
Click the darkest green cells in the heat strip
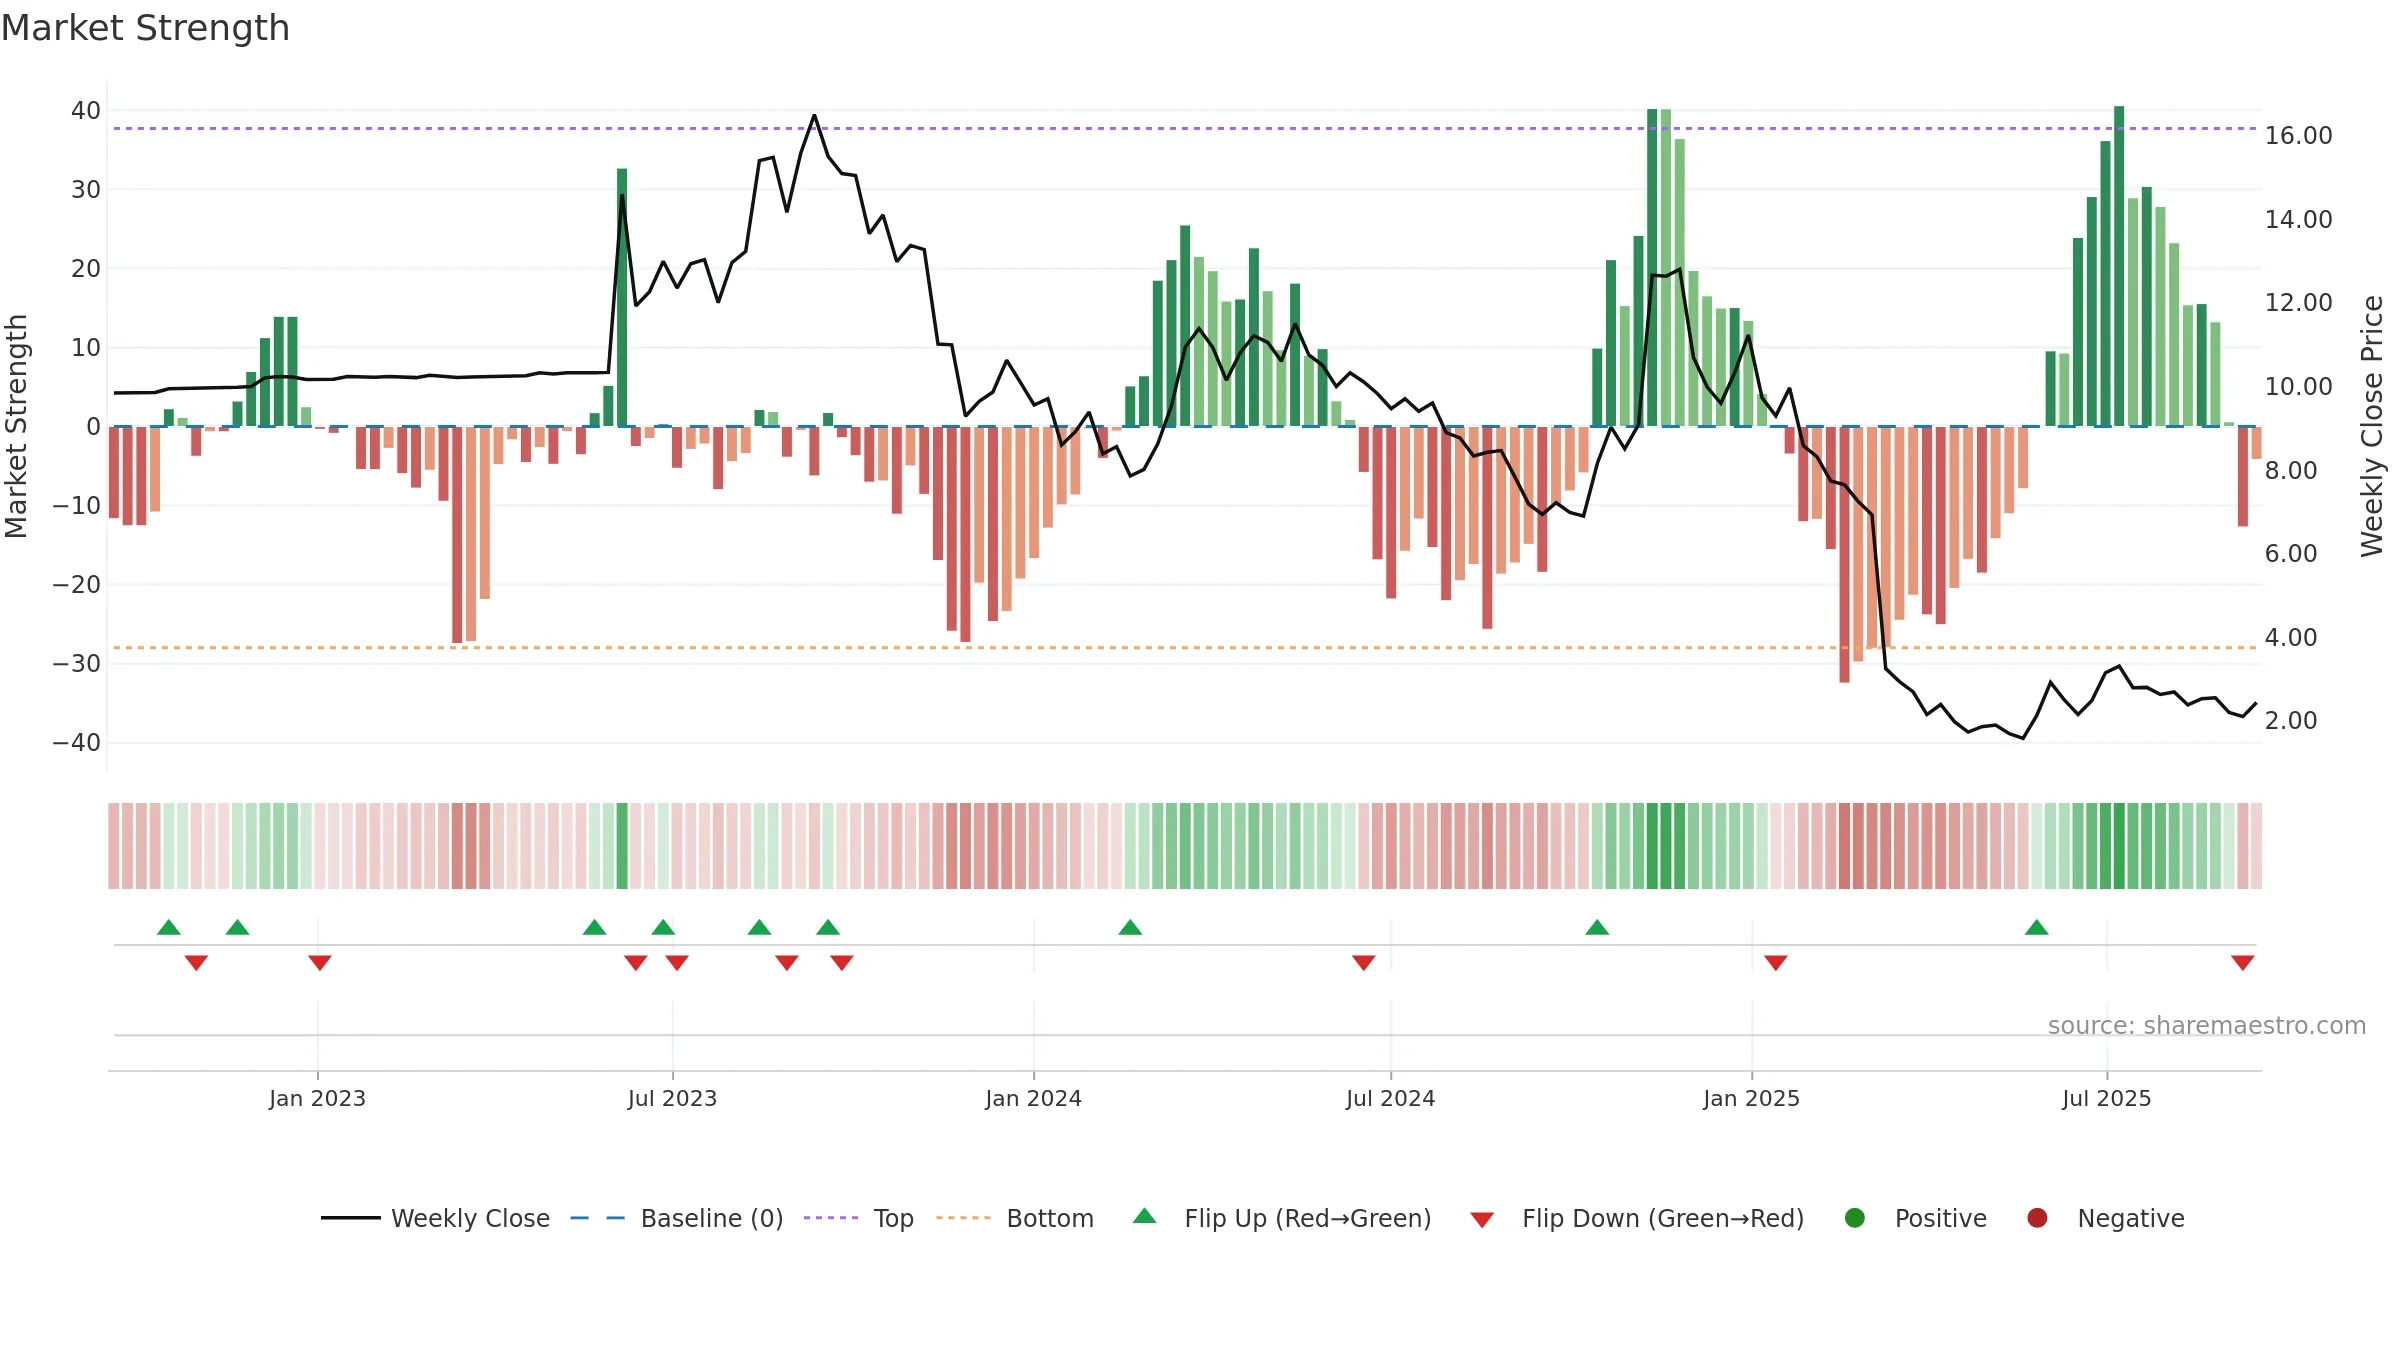[x=1666, y=845]
